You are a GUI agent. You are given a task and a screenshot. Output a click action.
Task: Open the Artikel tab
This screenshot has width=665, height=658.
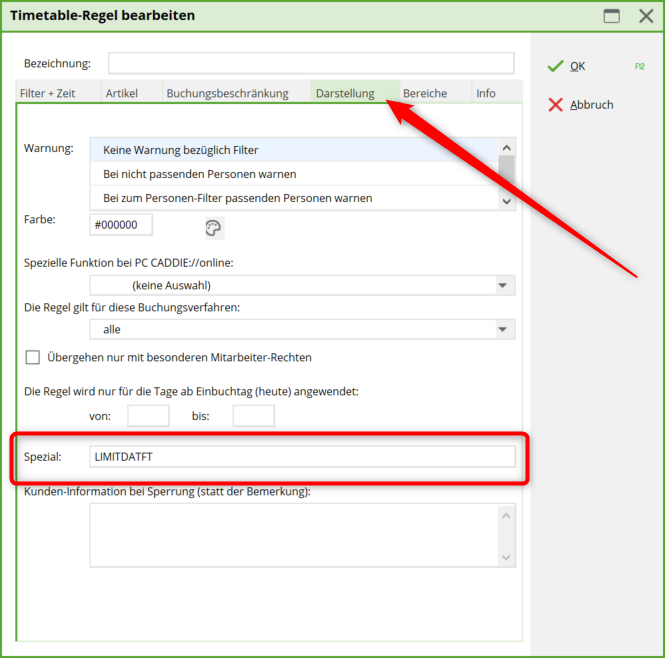tap(122, 93)
